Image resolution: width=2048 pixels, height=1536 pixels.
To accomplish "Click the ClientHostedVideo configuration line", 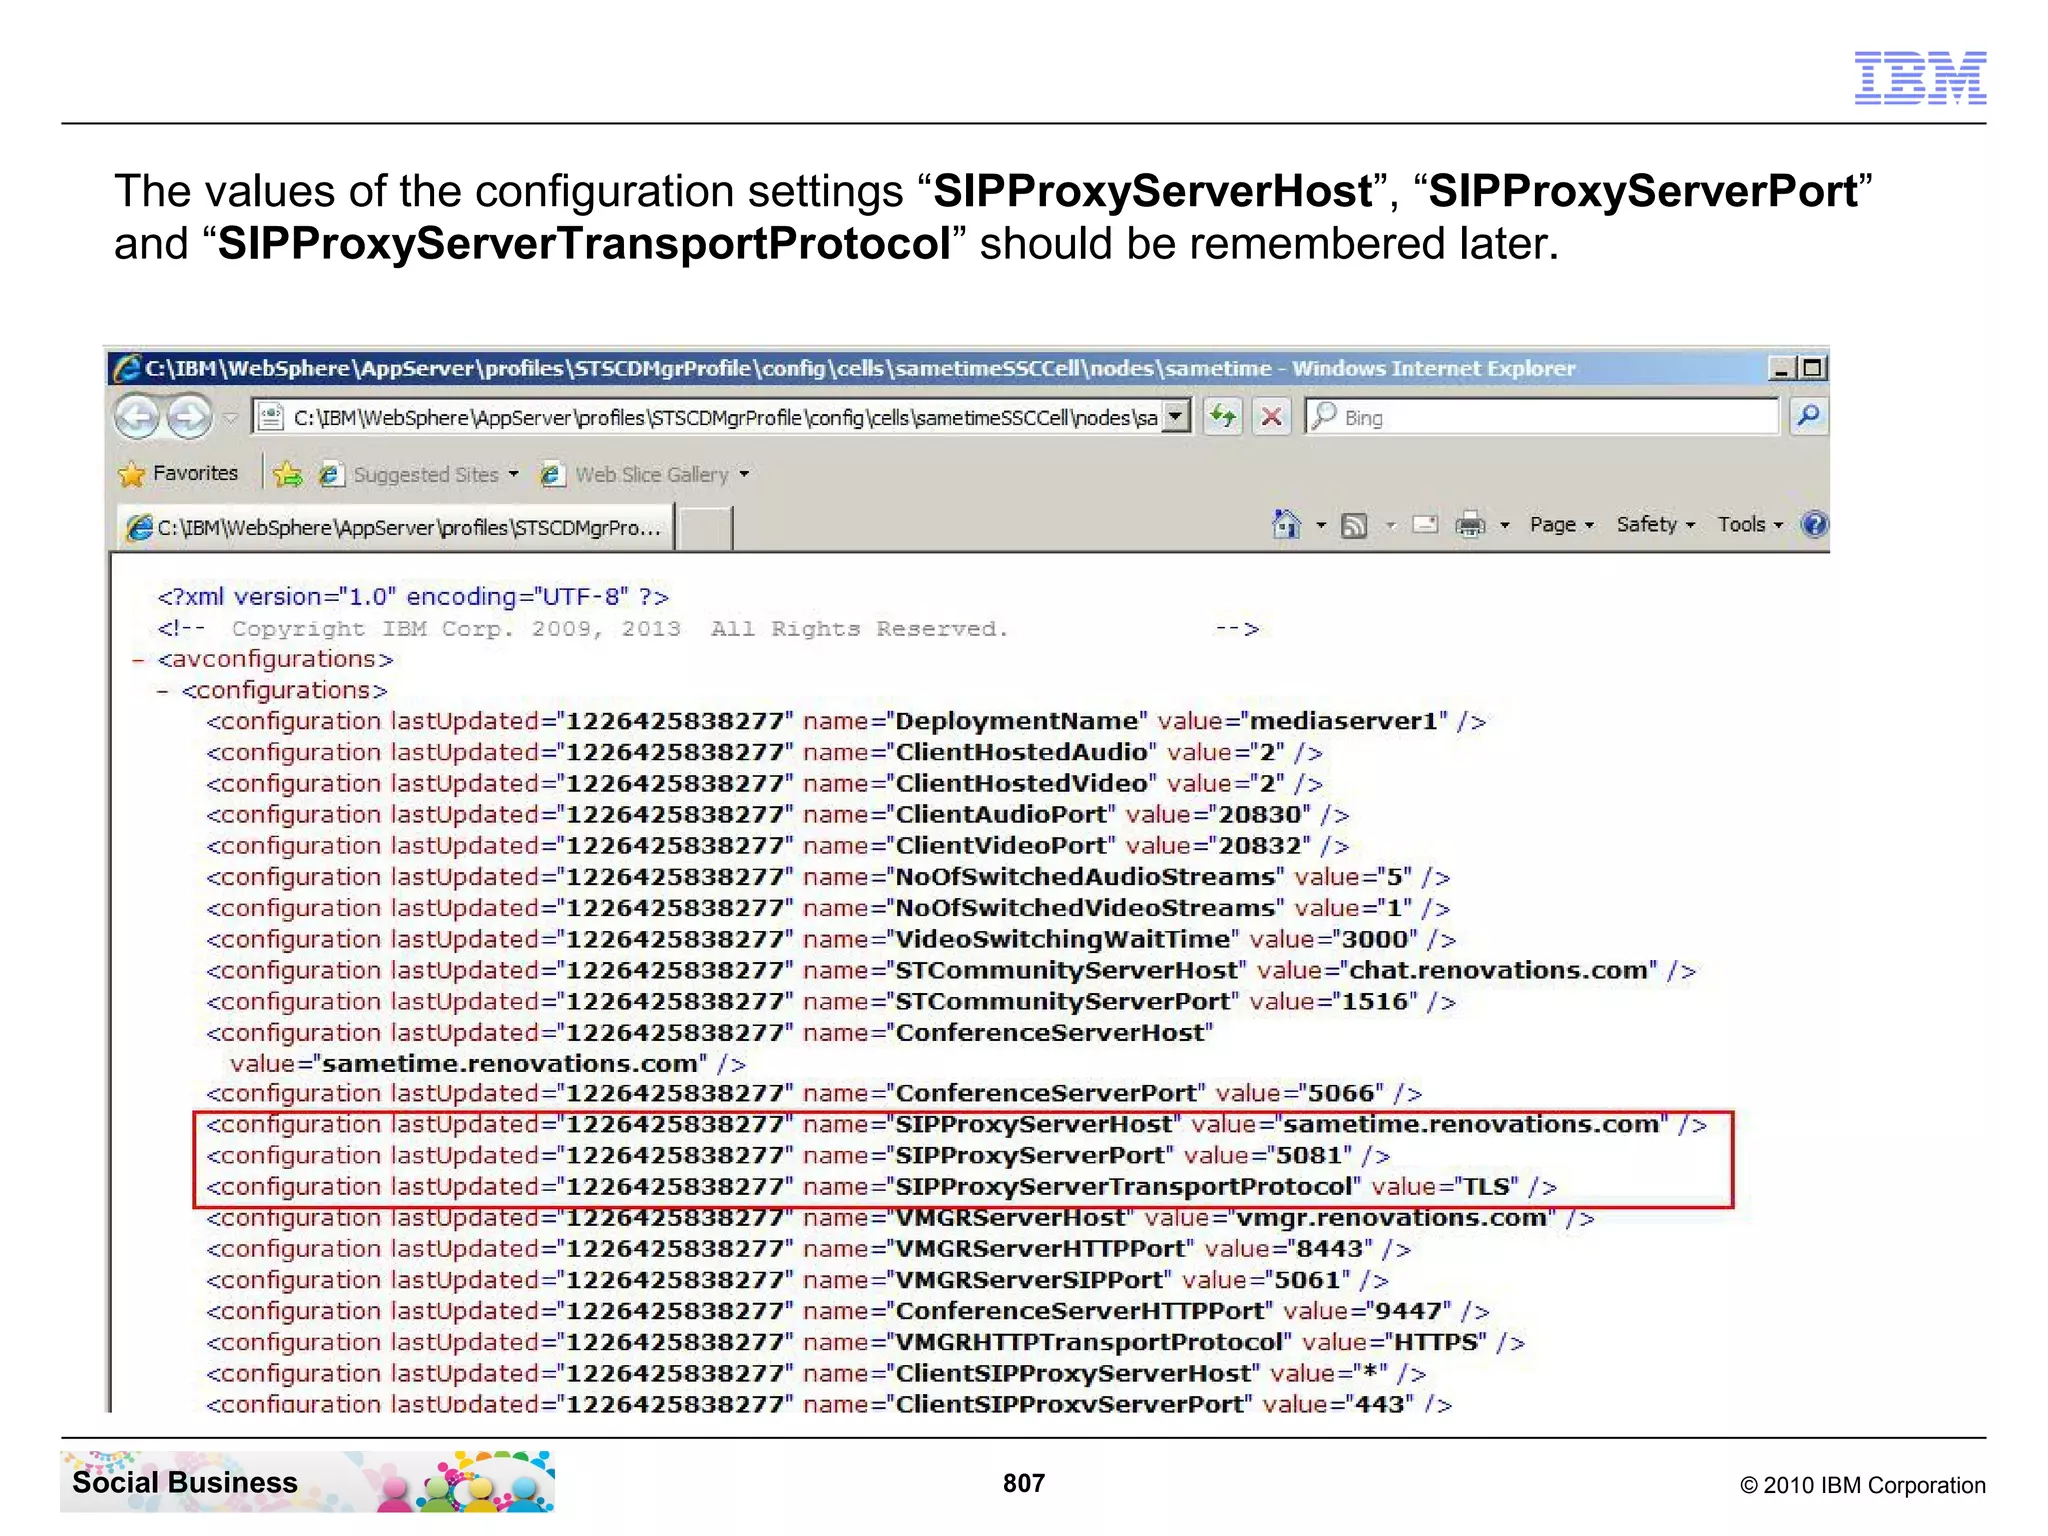I will [765, 784].
